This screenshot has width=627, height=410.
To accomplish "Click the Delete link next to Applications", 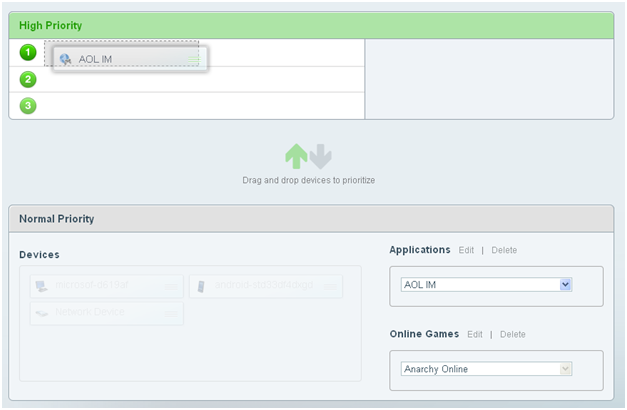I will click(x=504, y=250).
